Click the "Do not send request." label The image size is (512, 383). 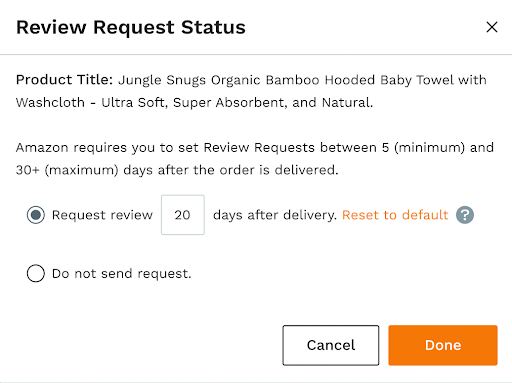pyautogui.click(x=122, y=274)
